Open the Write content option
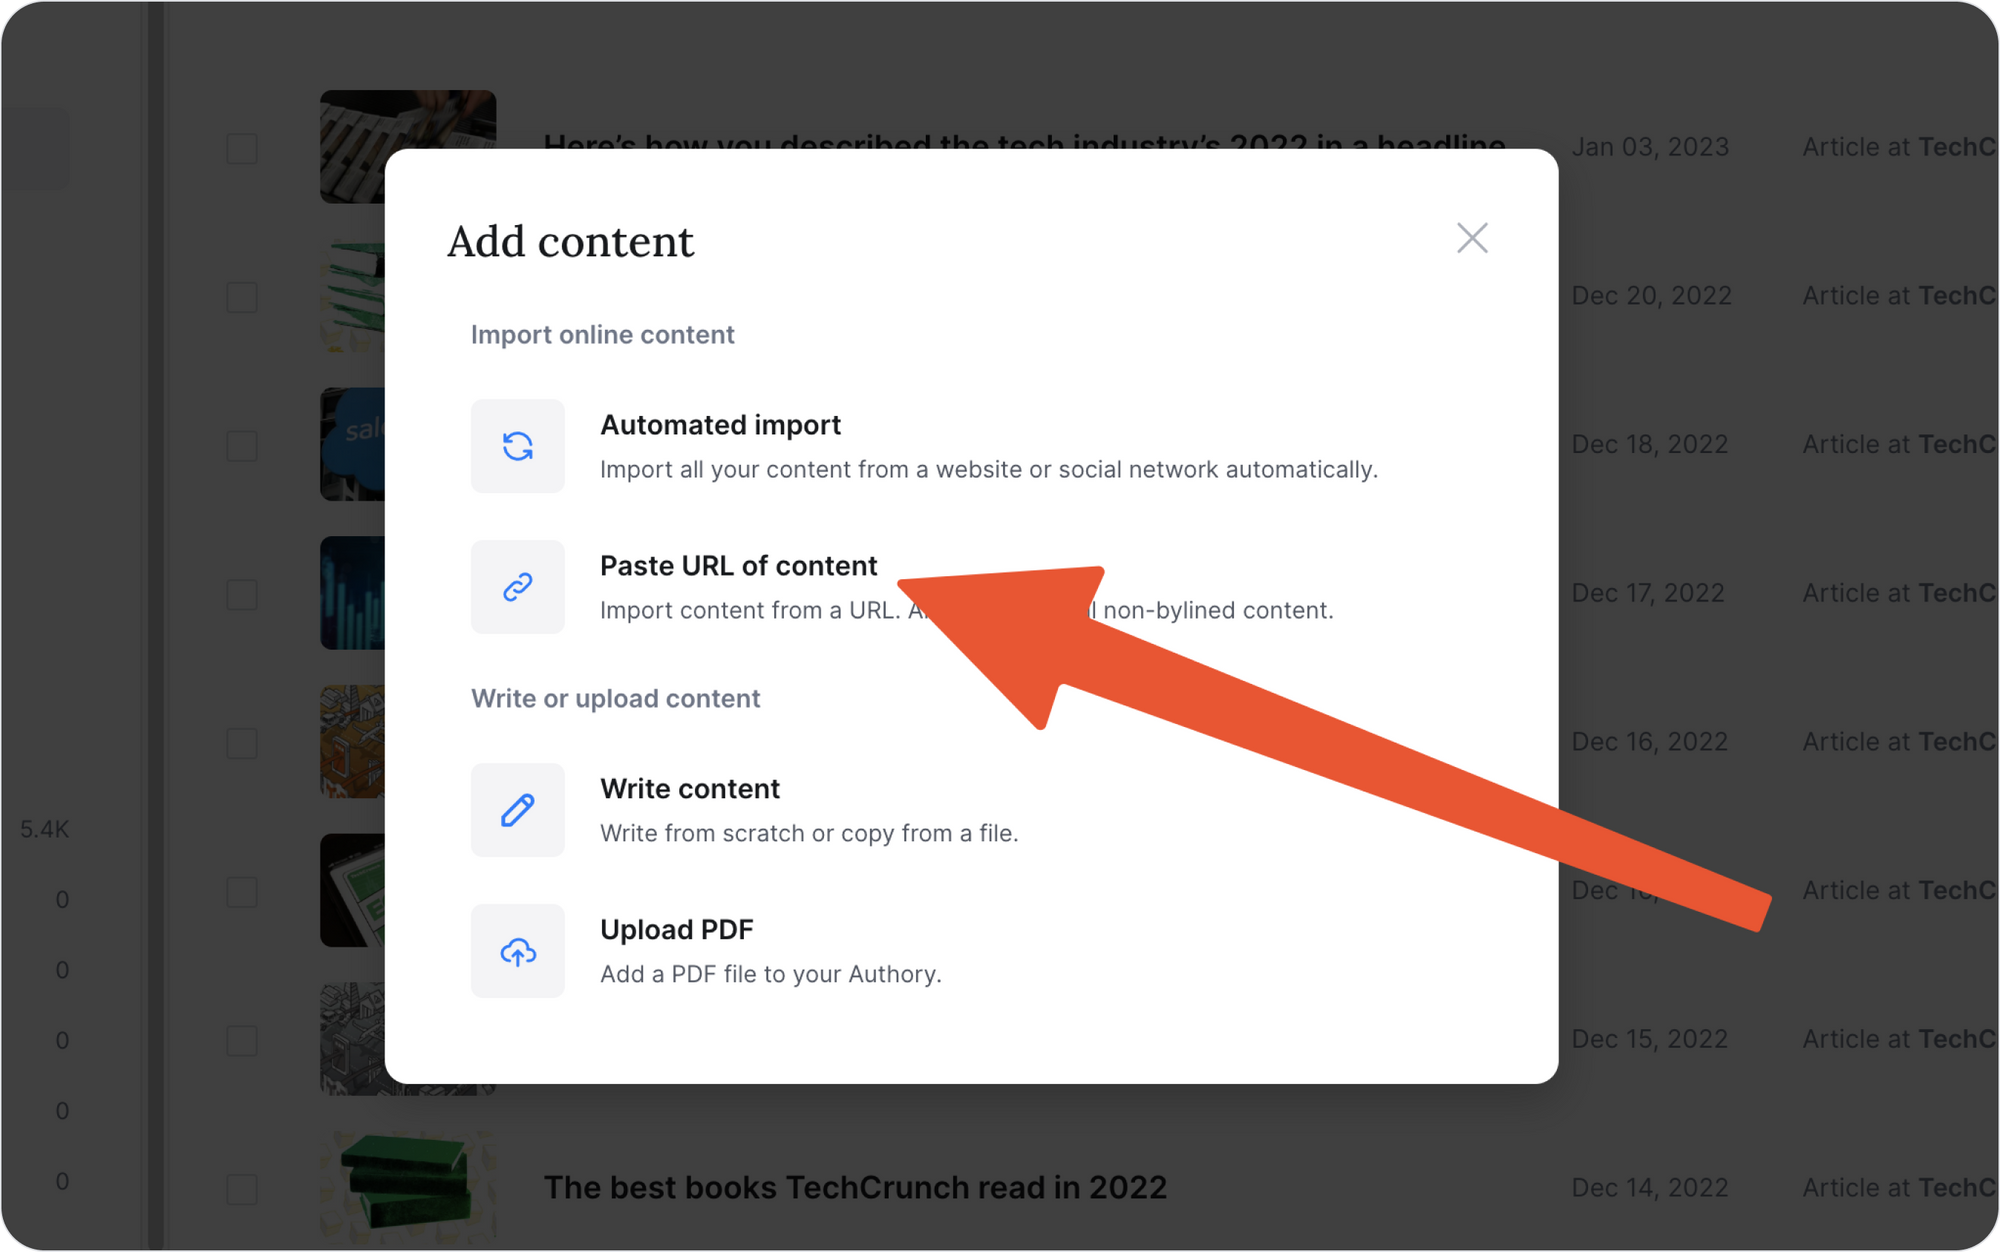This screenshot has width=2000, height=1252. click(x=972, y=810)
